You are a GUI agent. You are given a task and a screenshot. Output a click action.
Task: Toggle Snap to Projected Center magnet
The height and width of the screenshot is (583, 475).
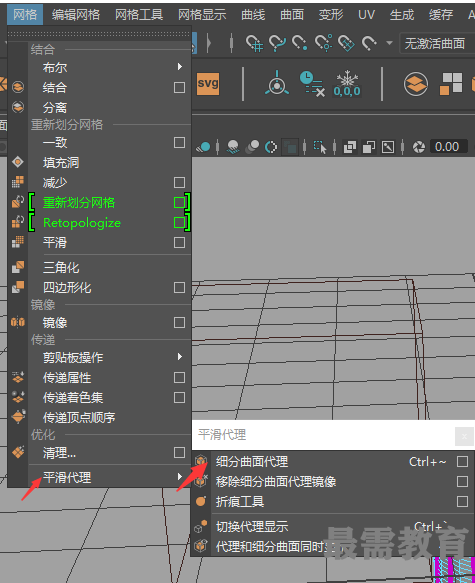coord(323,43)
